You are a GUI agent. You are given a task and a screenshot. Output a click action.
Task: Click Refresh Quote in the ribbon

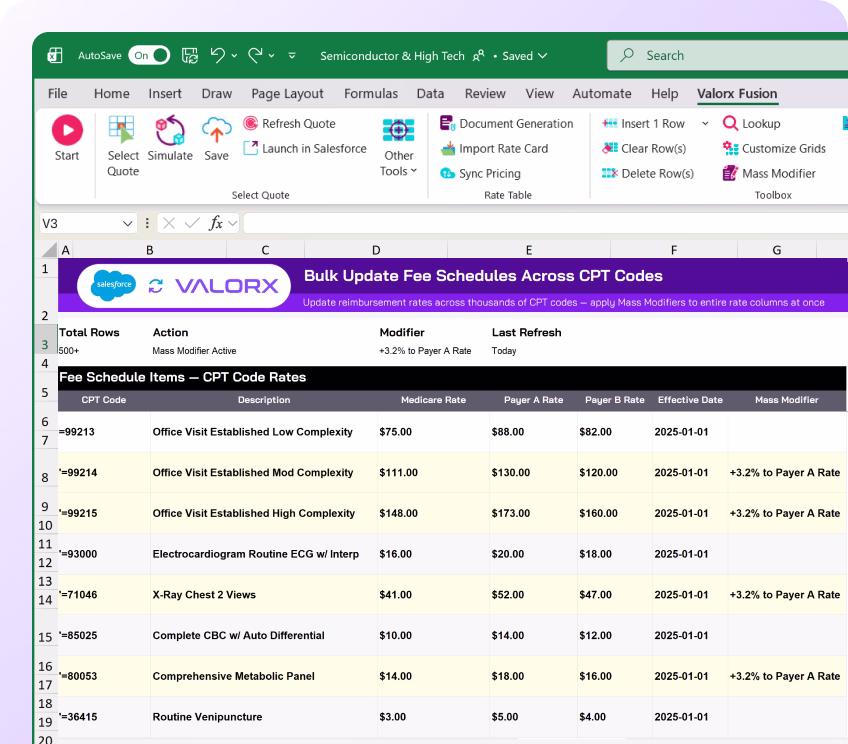pyautogui.click(x=289, y=123)
